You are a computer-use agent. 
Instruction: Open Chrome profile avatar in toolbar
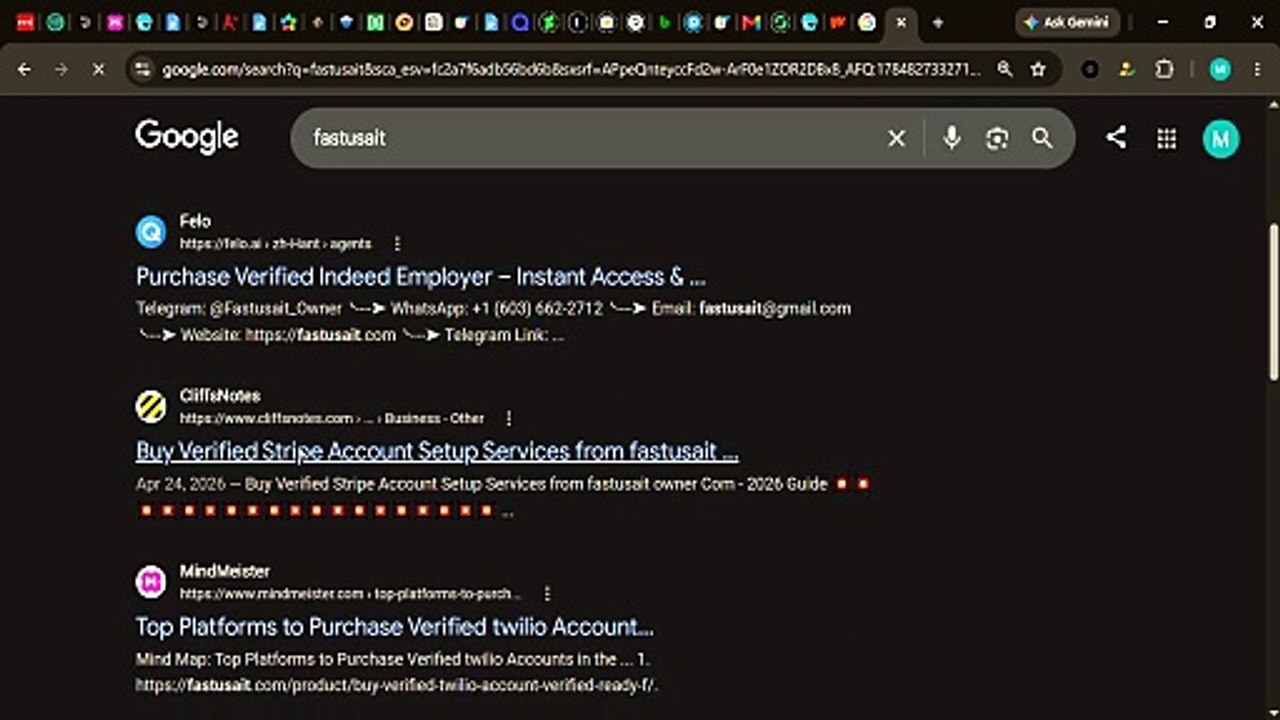1220,69
